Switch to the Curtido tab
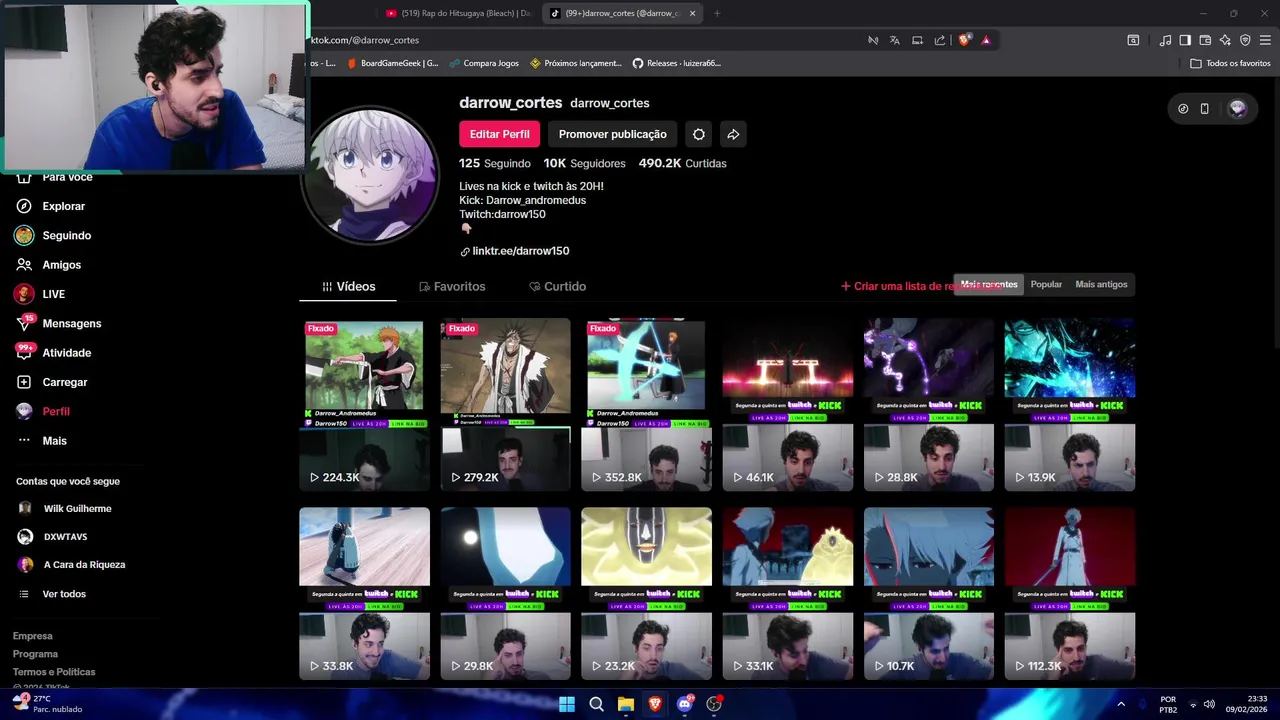The width and height of the screenshot is (1280, 720). click(x=558, y=287)
